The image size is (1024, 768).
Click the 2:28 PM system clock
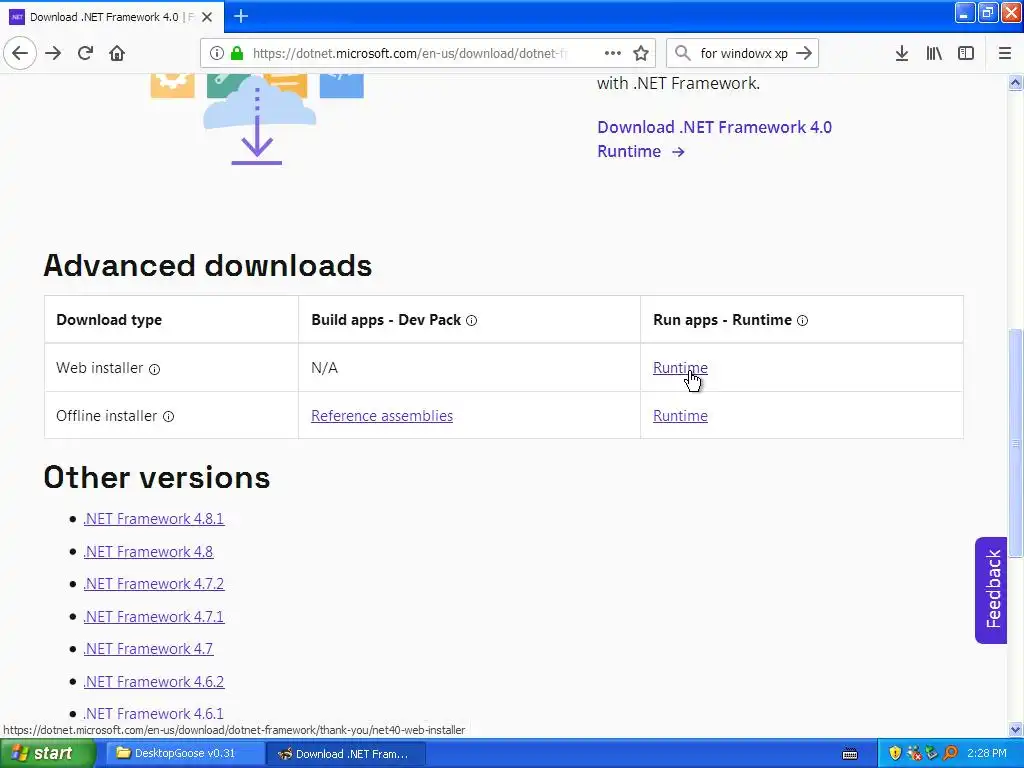point(987,754)
